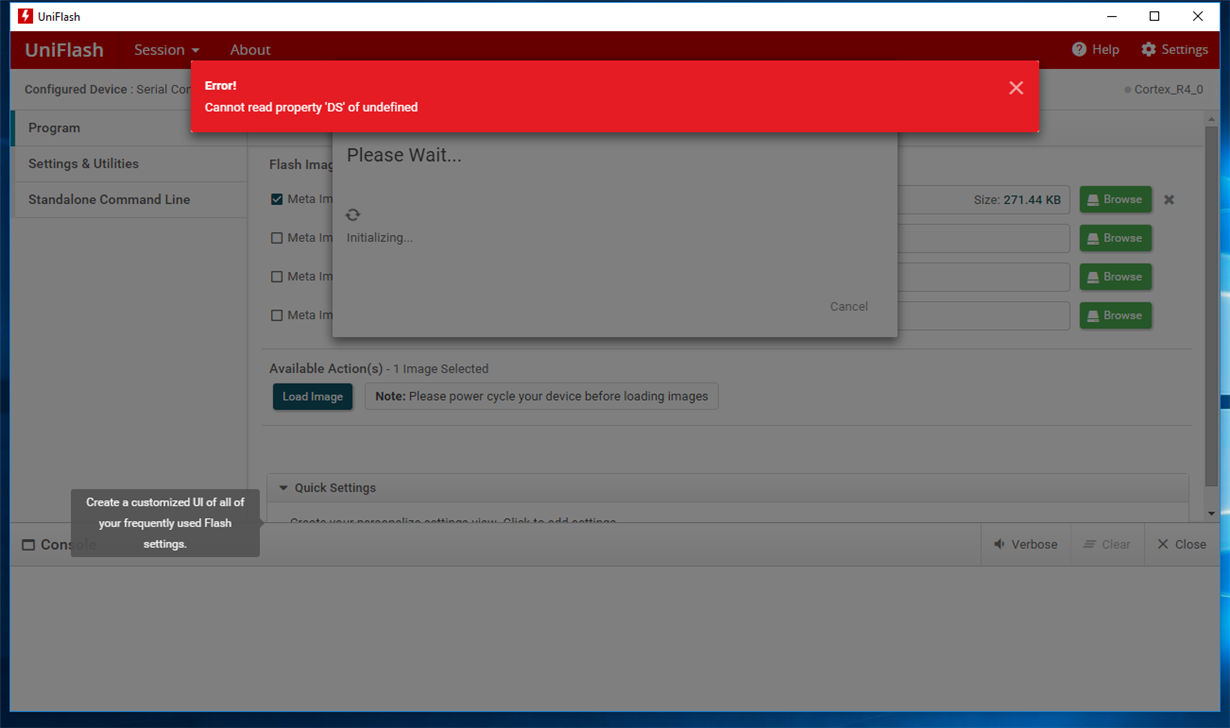
Task: Dismiss the red error banner with X
Action: click(1016, 88)
